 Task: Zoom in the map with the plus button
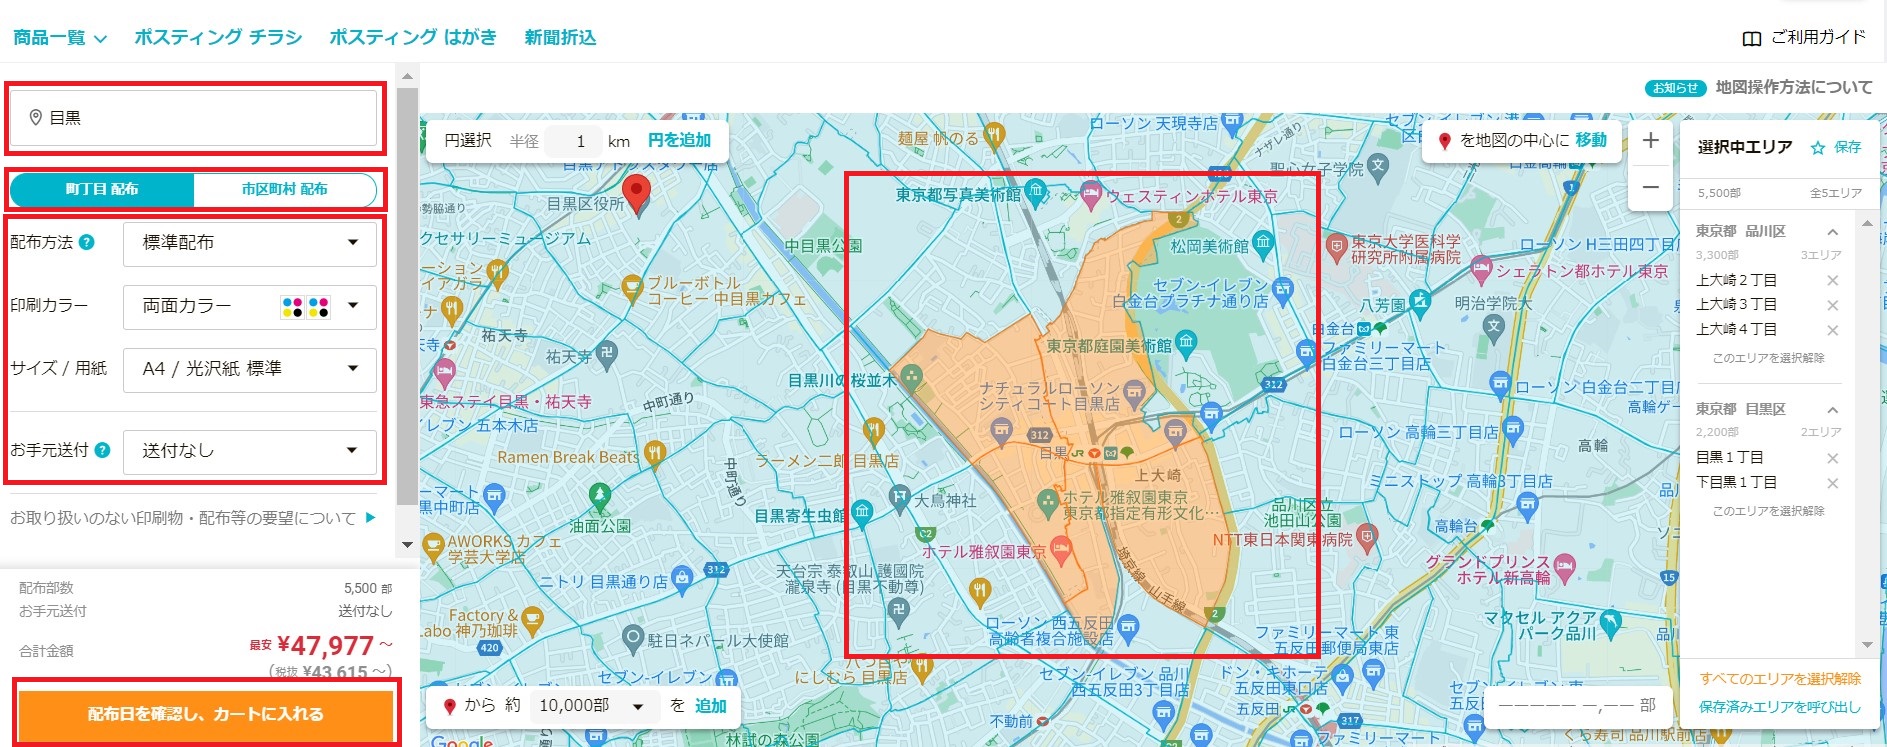click(x=1651, y=140)
